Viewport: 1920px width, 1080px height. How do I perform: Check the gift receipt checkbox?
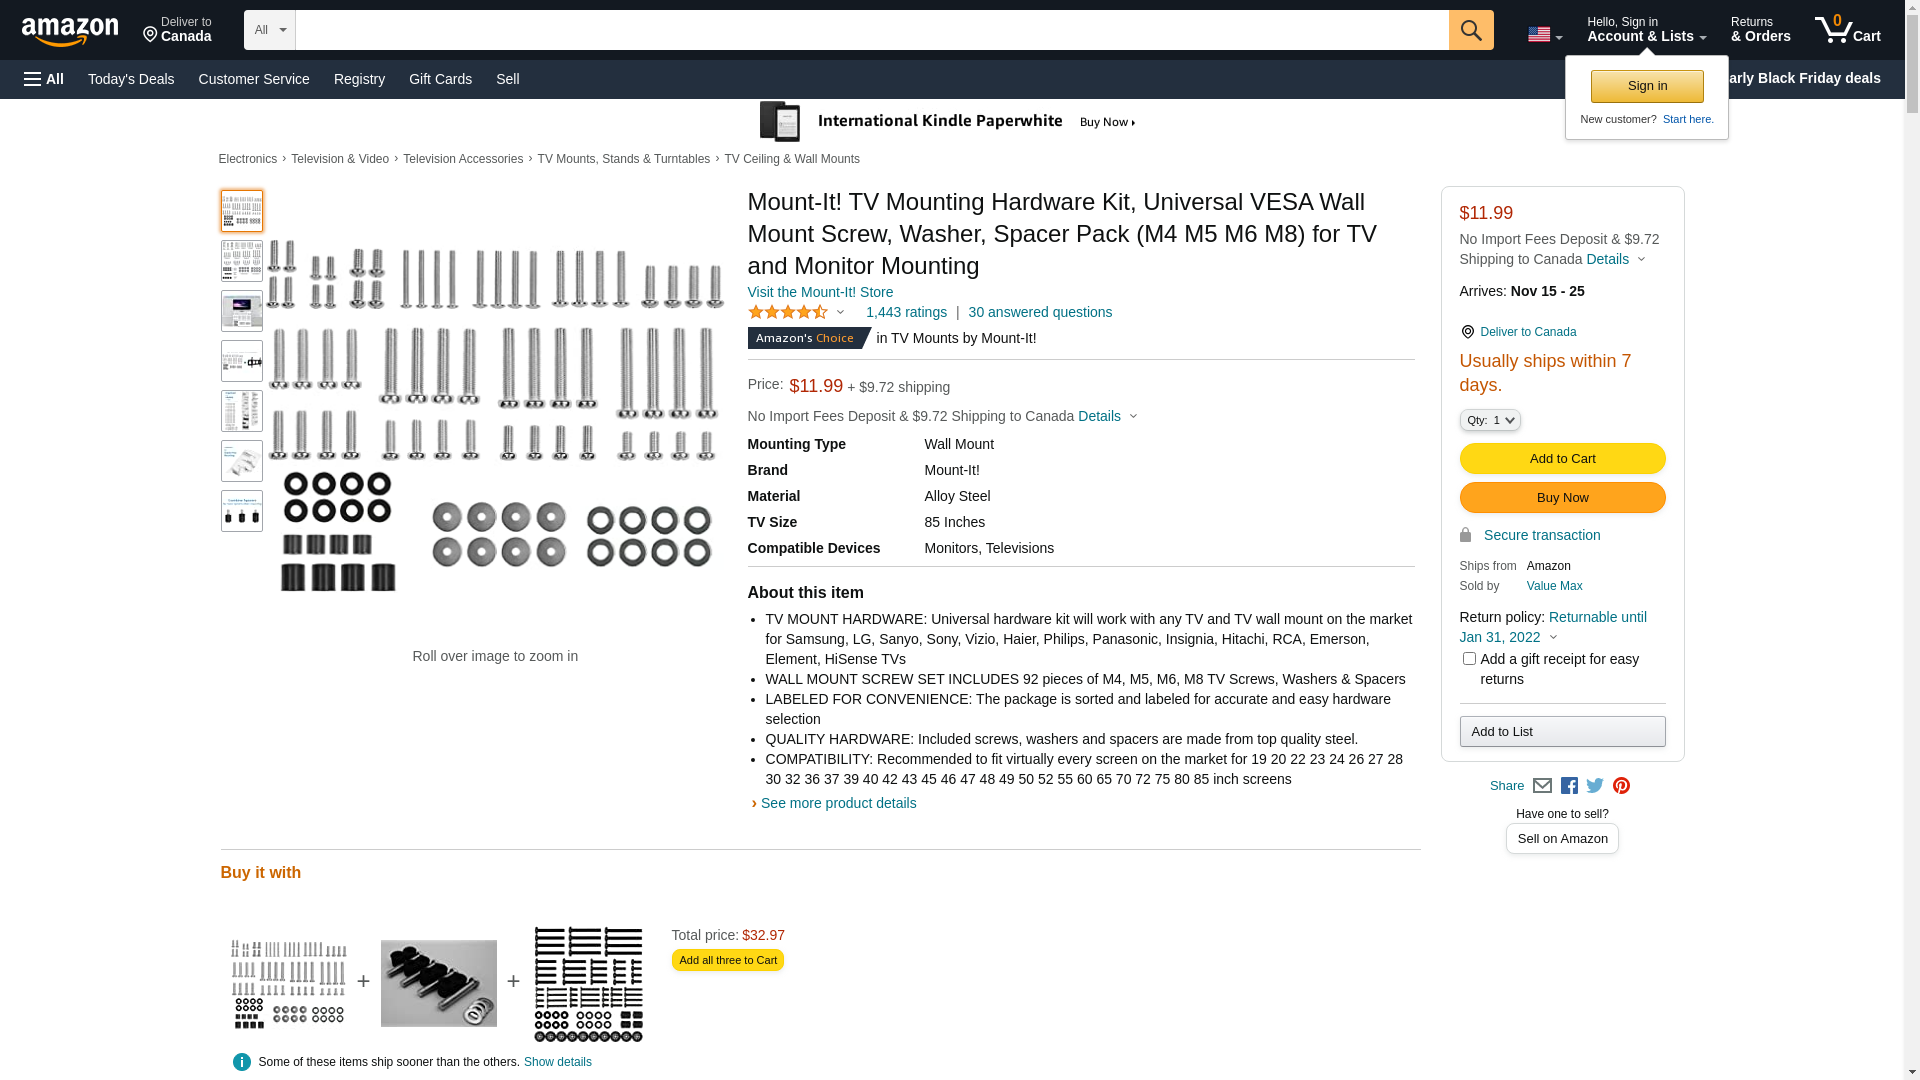(x=1469, y=659)
